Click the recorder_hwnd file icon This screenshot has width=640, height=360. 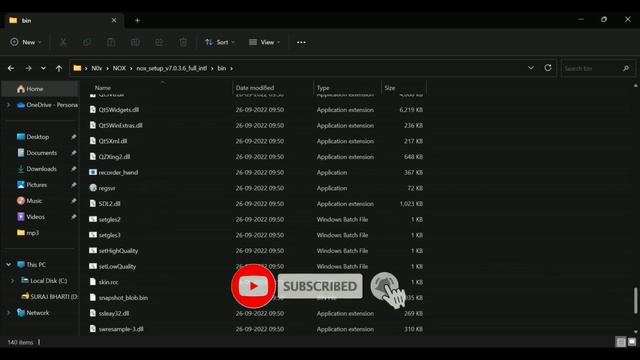[93, 172]
